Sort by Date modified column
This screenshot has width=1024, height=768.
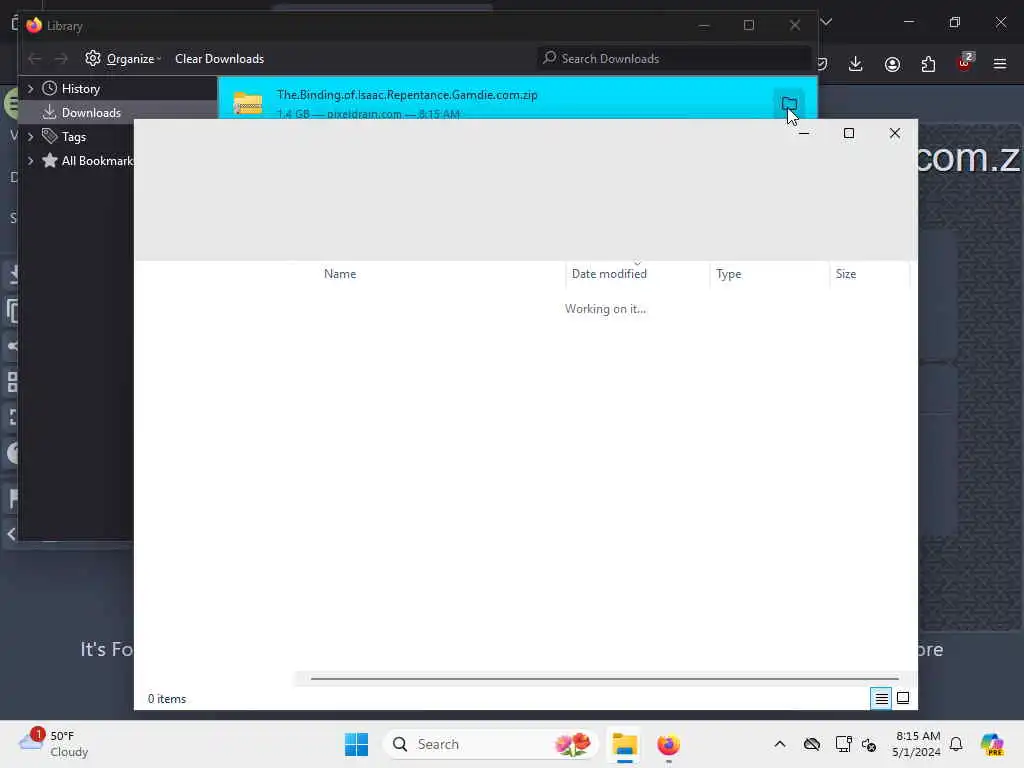[609, 274]
